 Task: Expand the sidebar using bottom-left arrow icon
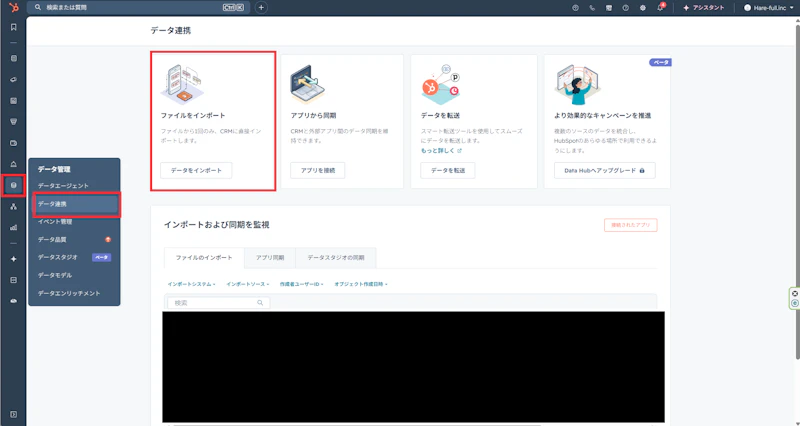(14, 414)
